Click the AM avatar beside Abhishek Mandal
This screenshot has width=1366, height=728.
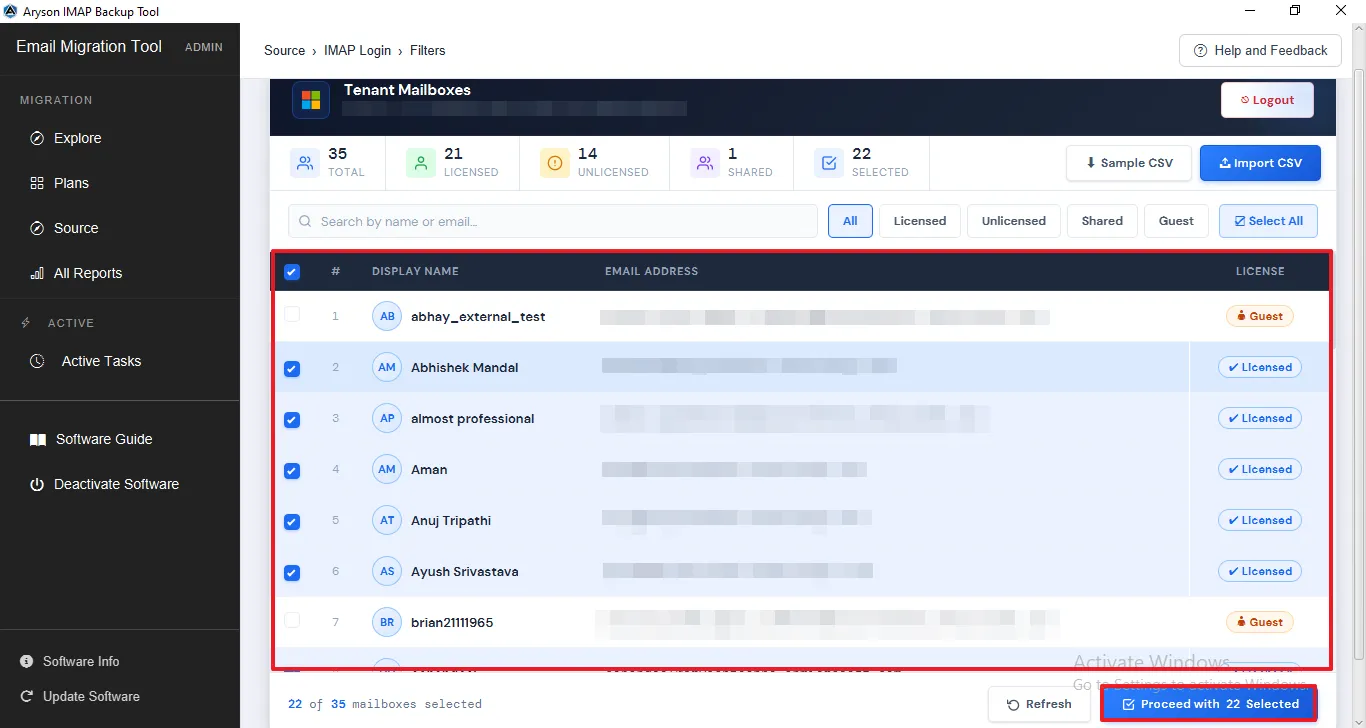(x=386, y=367)
